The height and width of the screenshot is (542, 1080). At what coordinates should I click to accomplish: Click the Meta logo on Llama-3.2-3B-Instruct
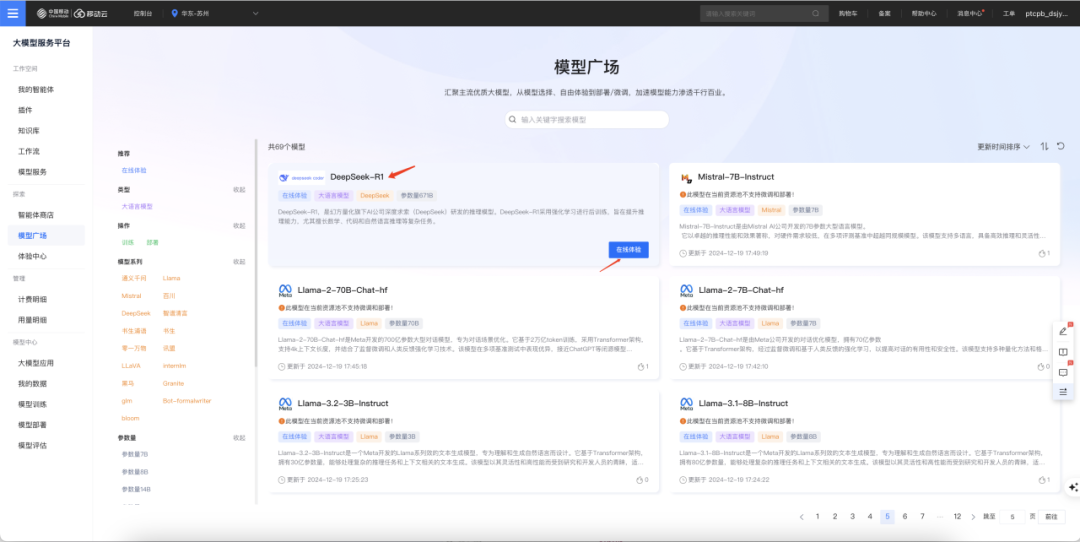coord(285,403)
